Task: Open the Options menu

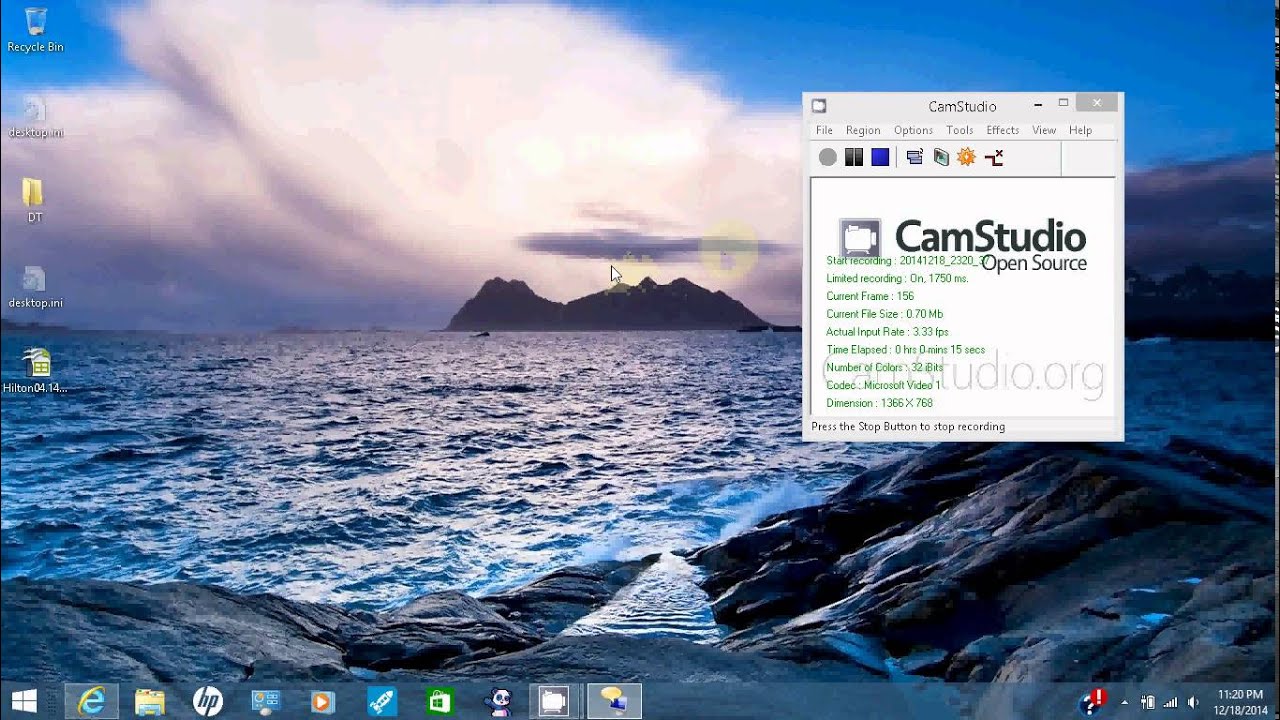Action: pyautogui.click(x=913, y=130)
